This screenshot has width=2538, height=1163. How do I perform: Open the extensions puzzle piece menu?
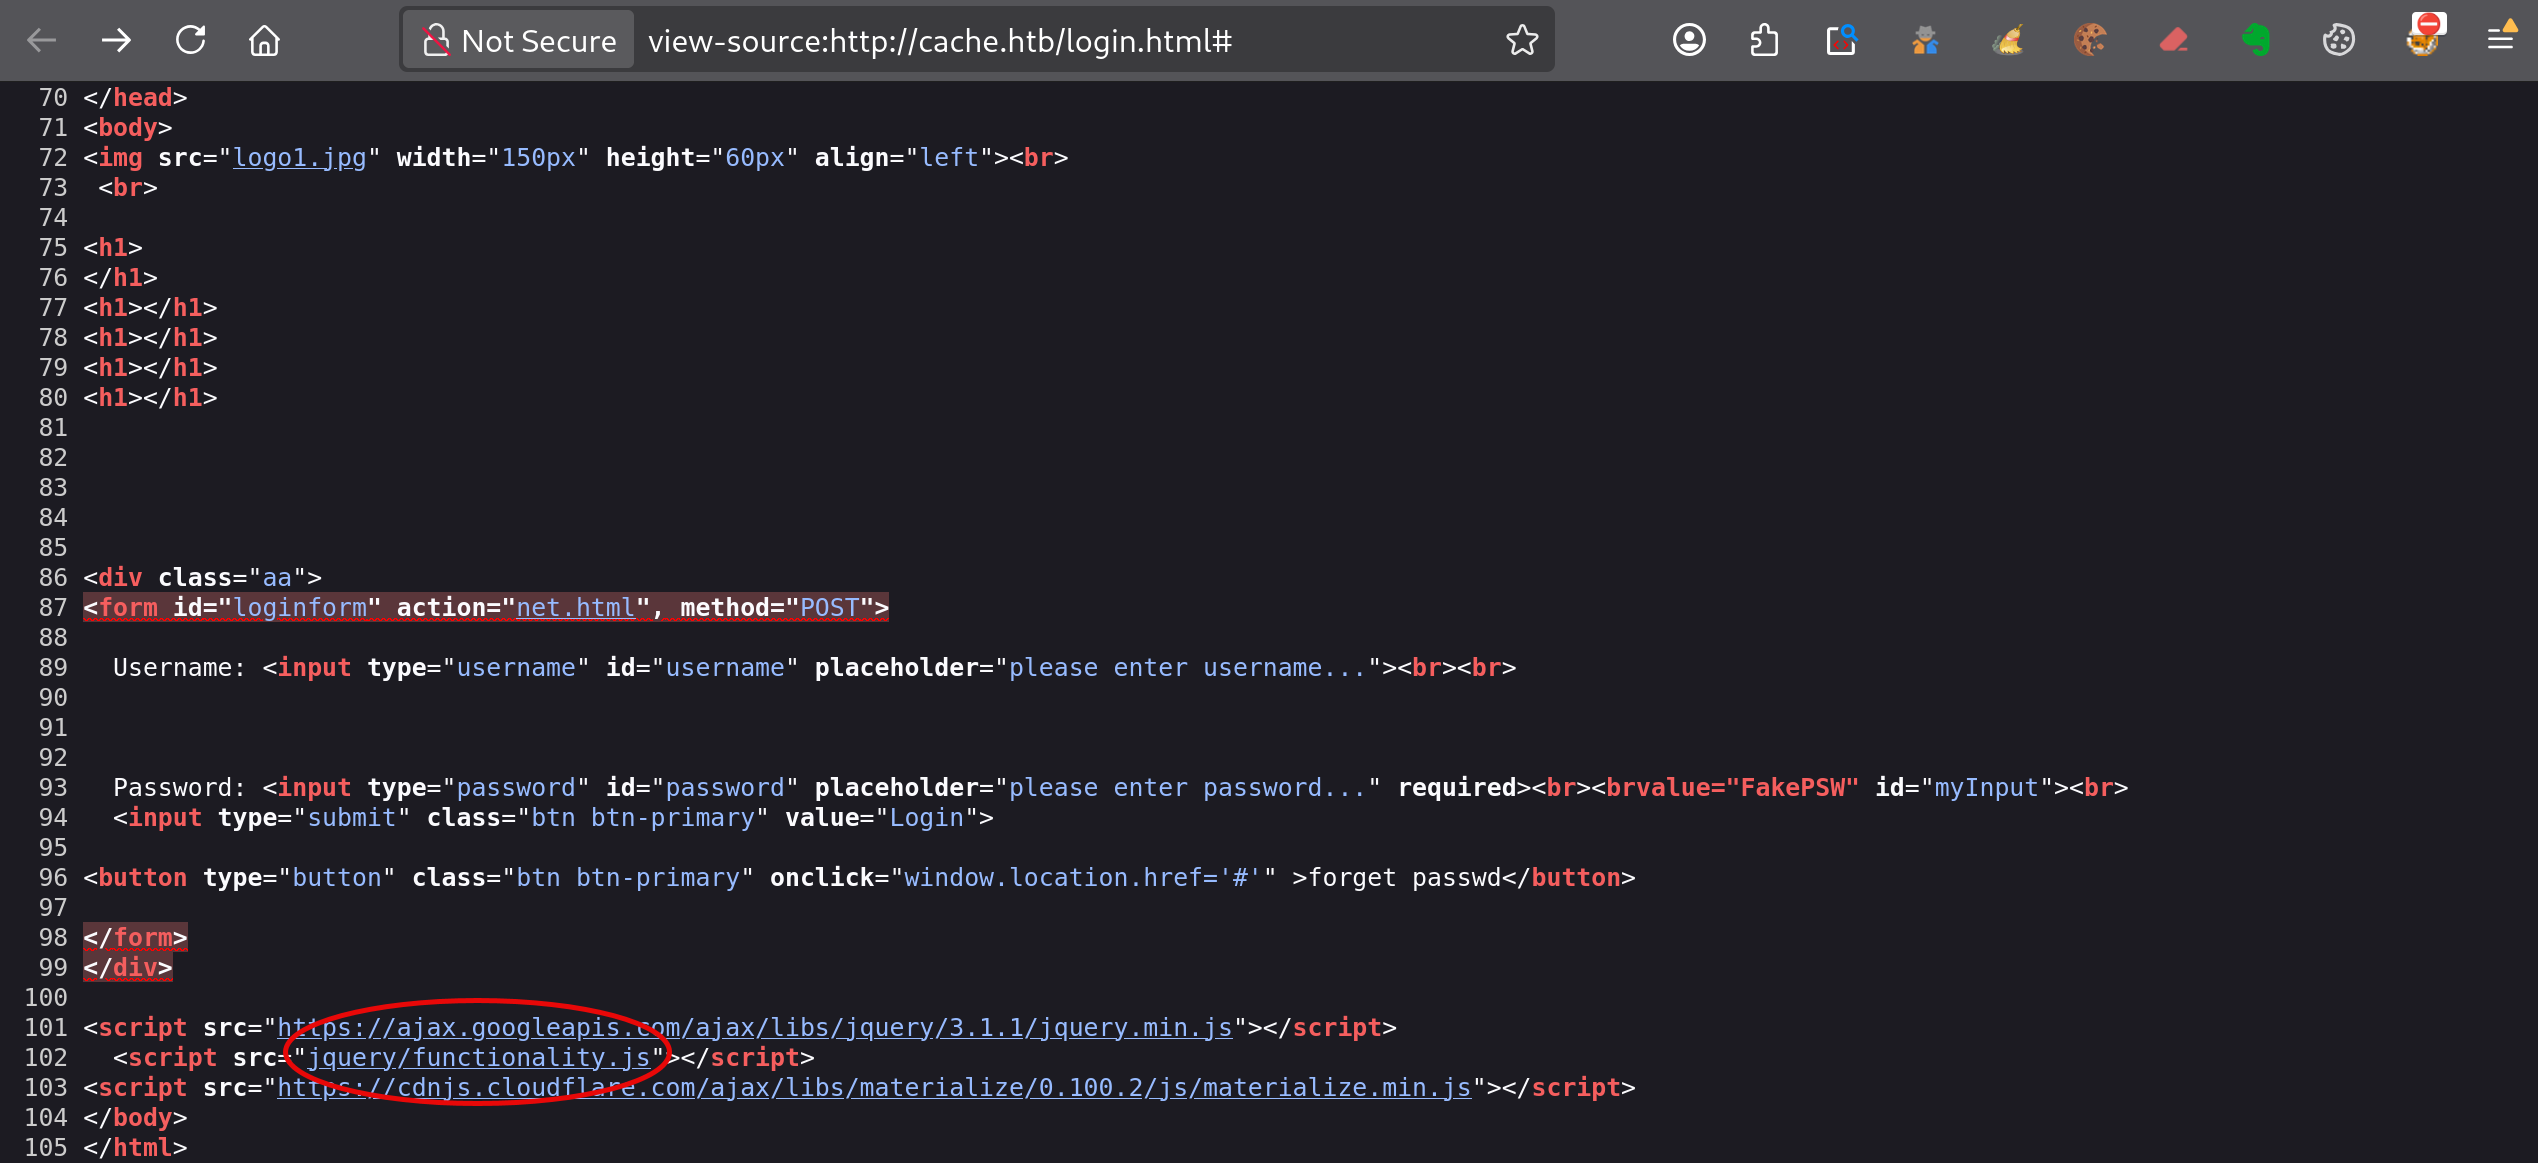(1765, 41)
